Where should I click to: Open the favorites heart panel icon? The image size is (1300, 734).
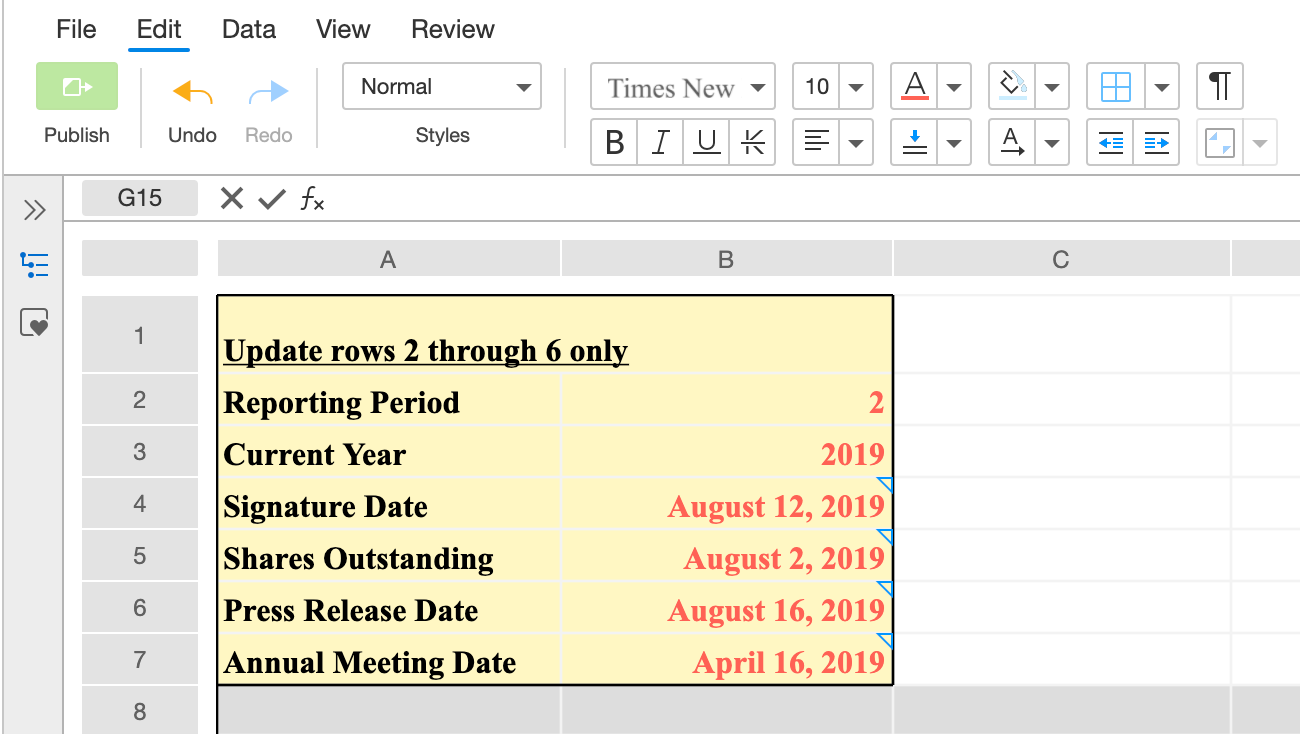coord(35,322)
